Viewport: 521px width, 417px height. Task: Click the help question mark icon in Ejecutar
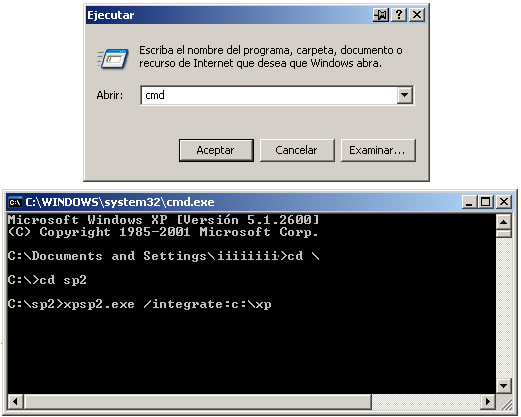click(x=399, y=15)
